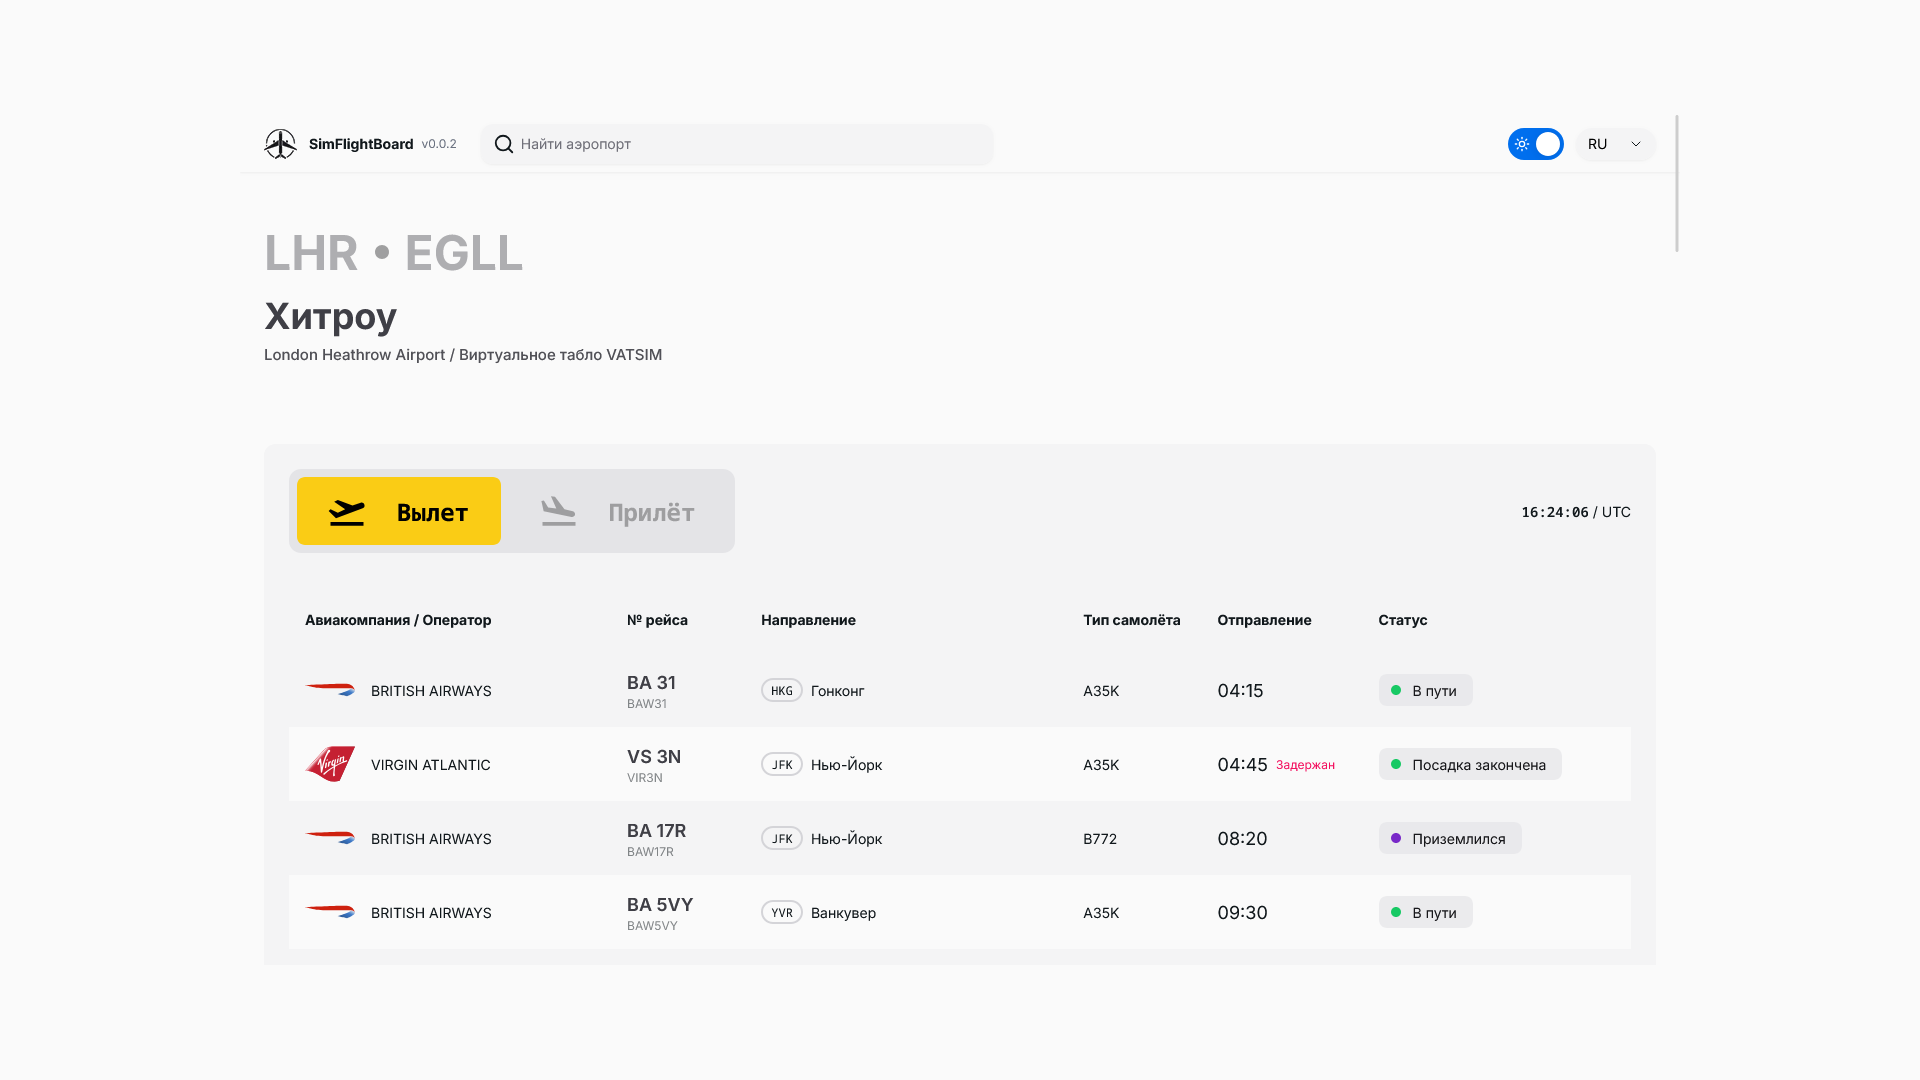Click the Посадка закончена status badge
This screenshot has width=1920, height=1080.
point(1469,764)
